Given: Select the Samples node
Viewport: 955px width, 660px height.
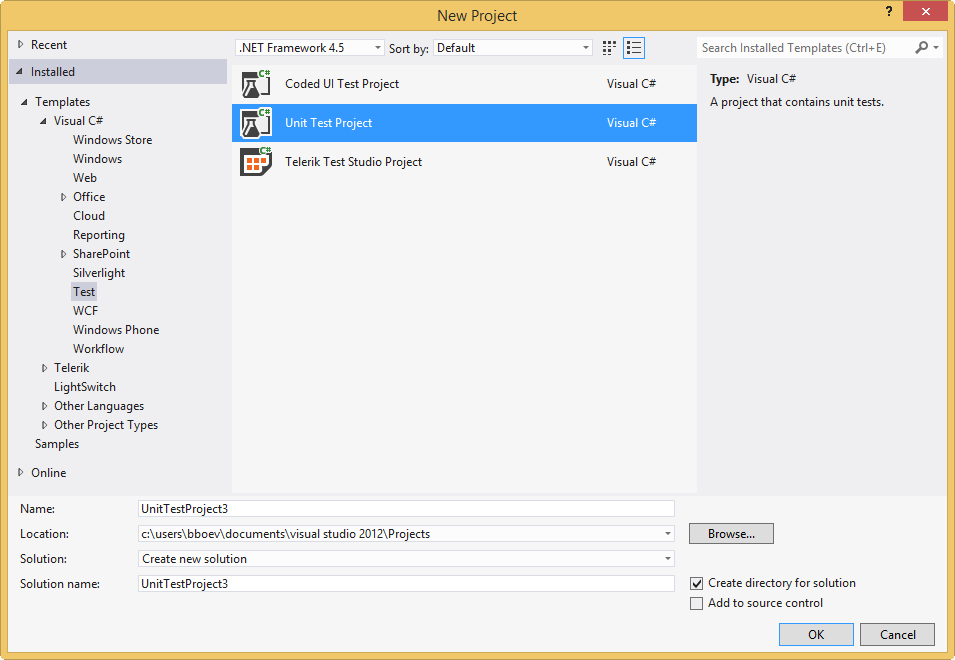Looking at the screenshot, I should [57, 444].
